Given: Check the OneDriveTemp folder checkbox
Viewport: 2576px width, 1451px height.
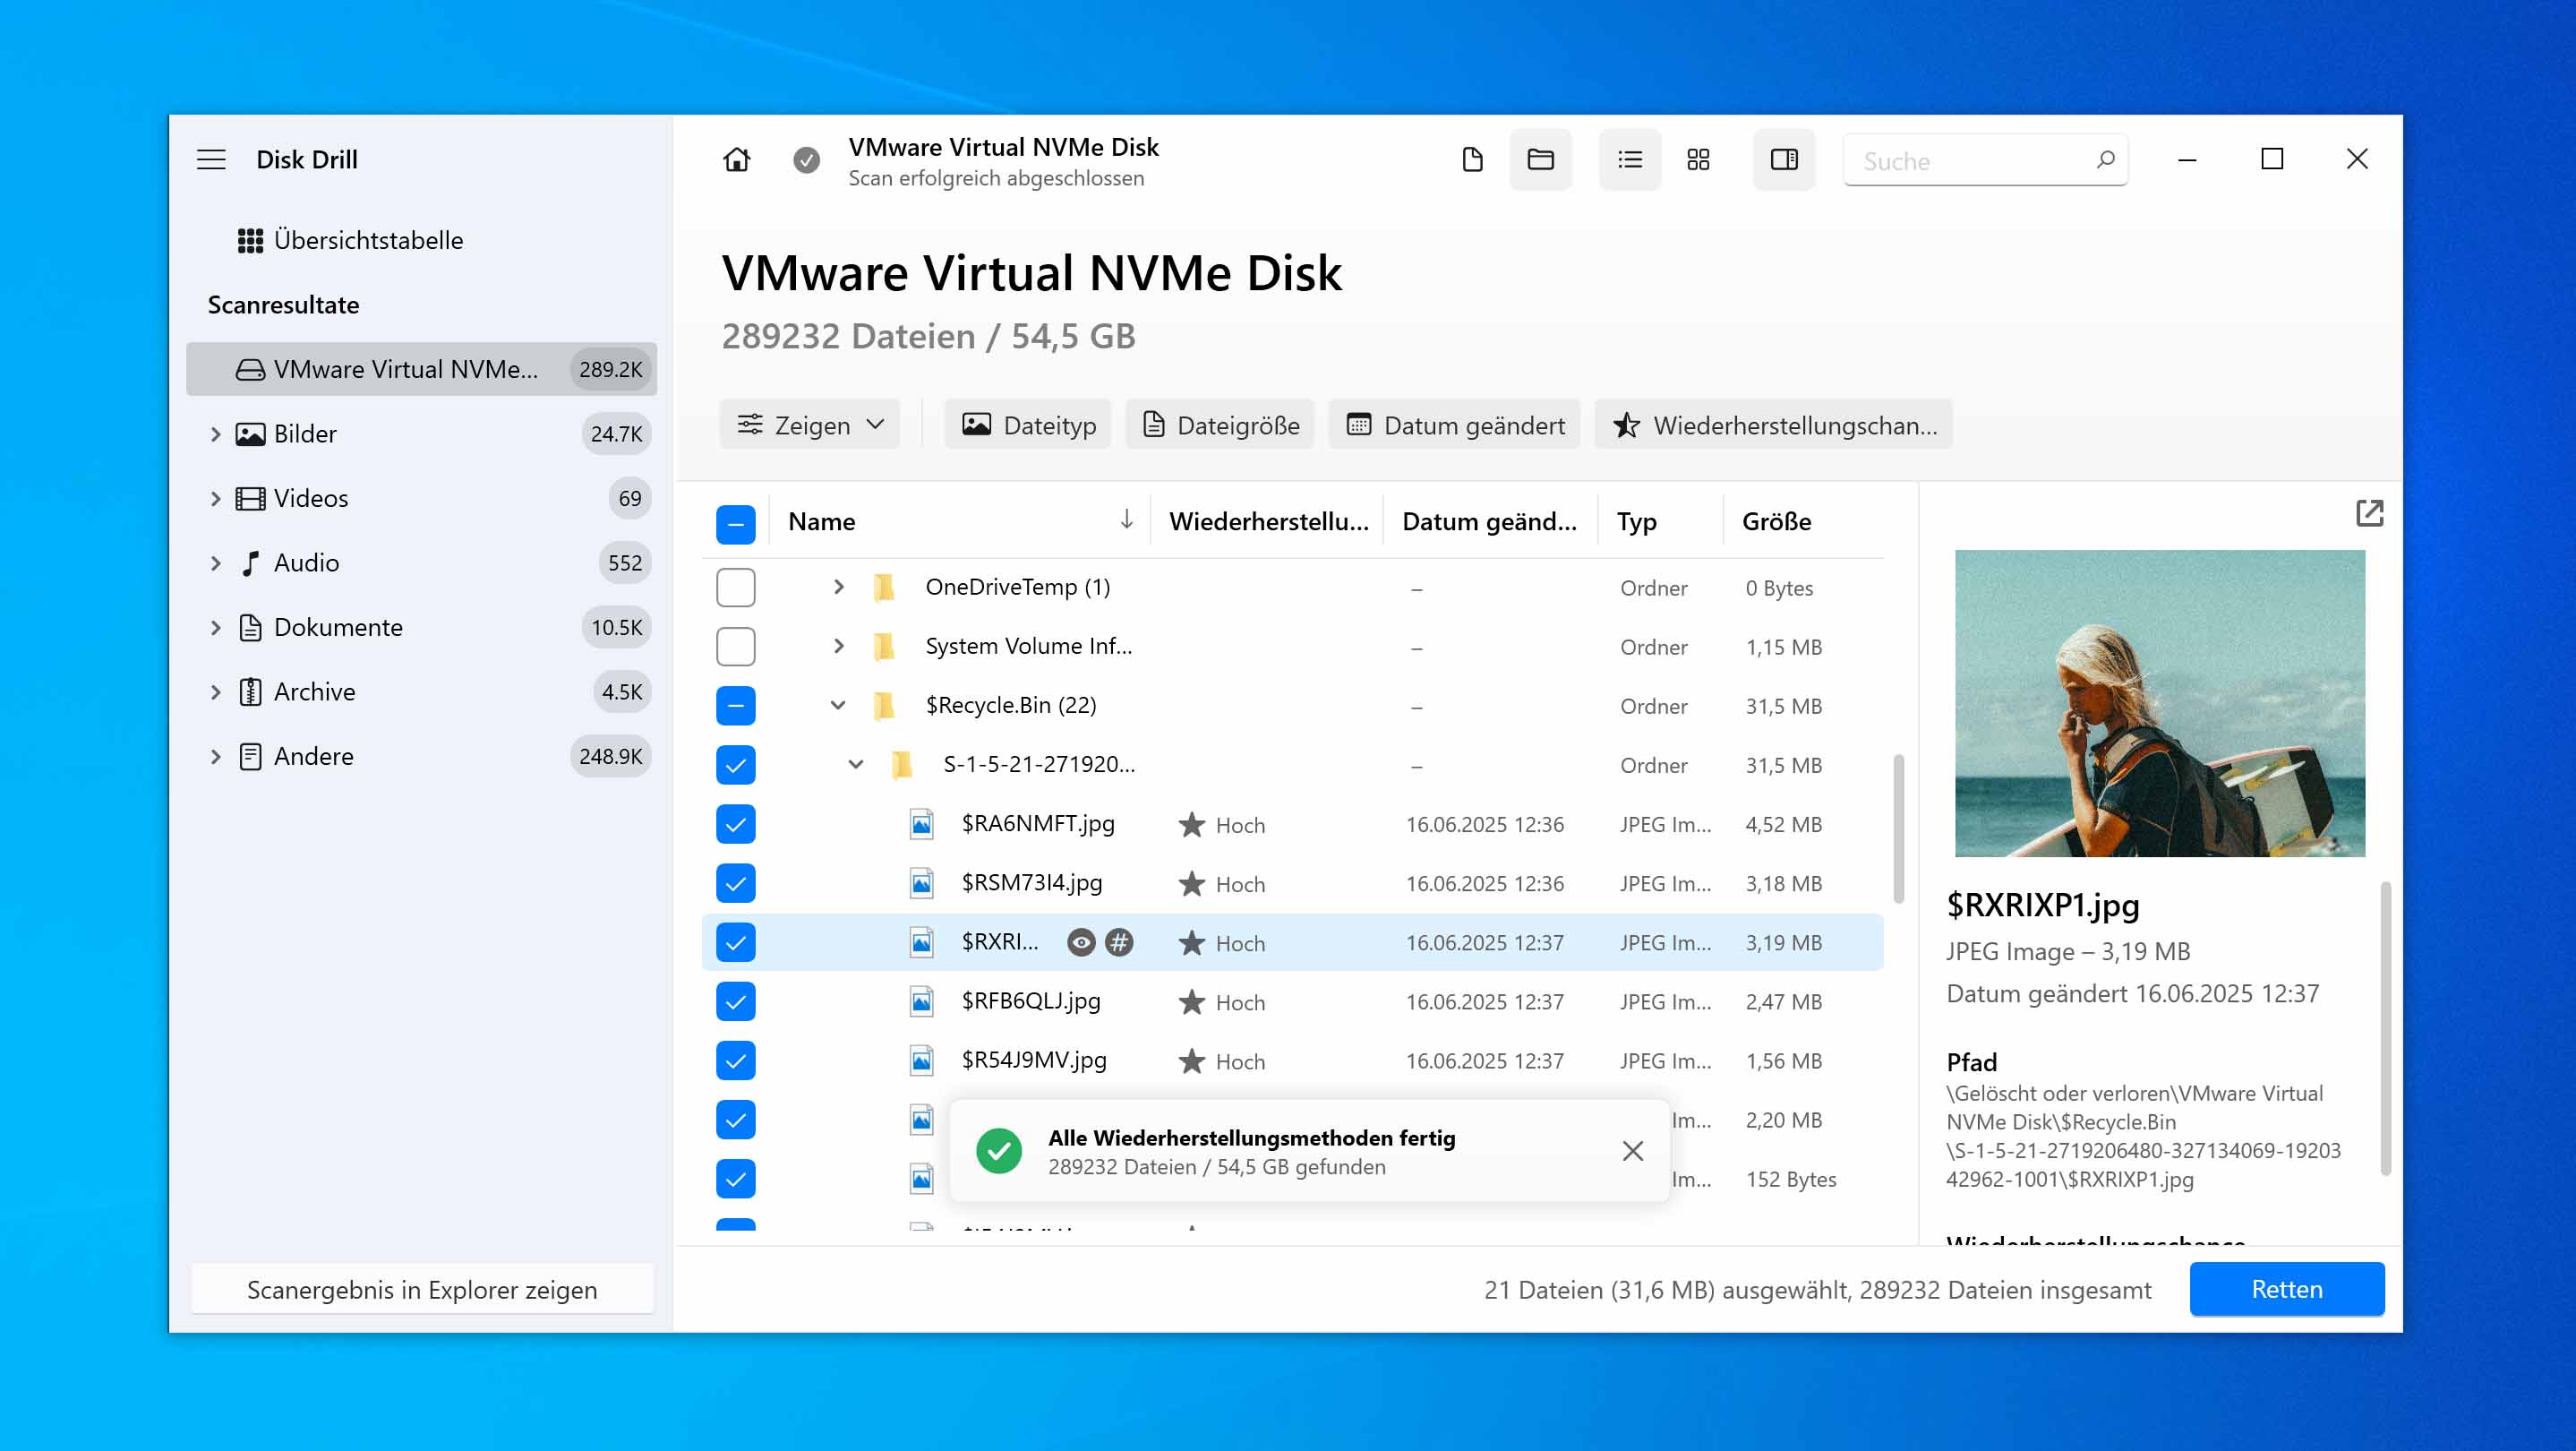Looking at the screenshot, I should pos(735,587).
